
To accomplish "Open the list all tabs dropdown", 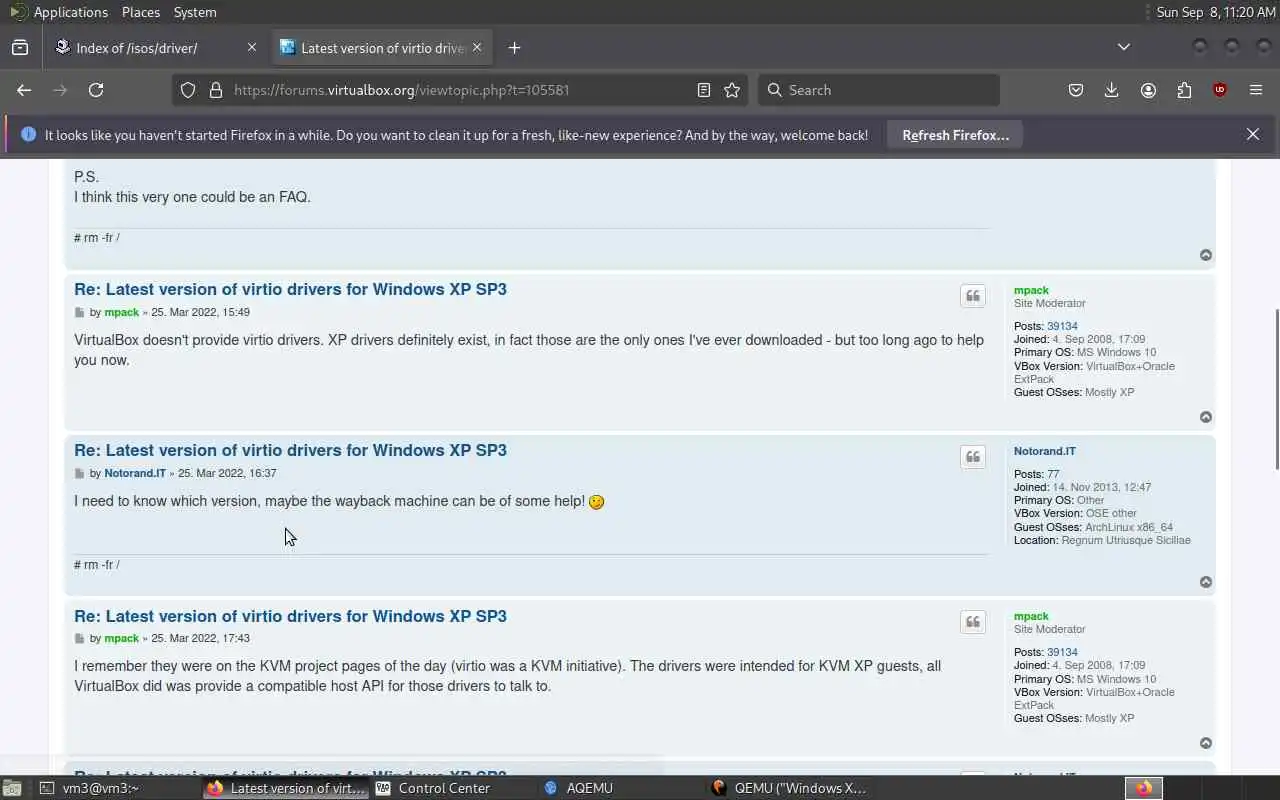I will (x=1124, y=47).
